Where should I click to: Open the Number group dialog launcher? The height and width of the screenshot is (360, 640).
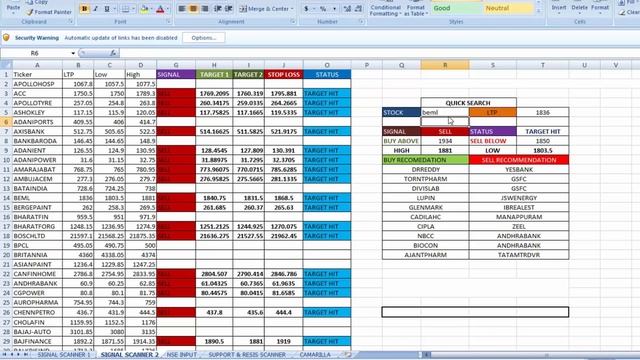pos(362,21)
